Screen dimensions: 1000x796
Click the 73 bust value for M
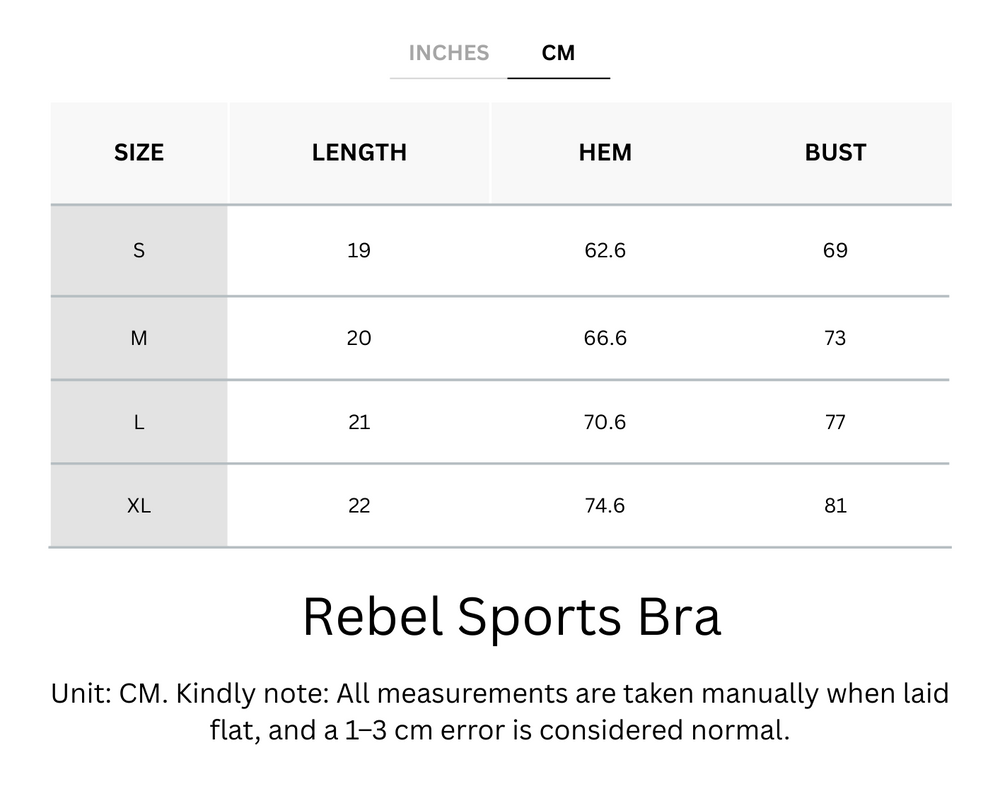[835, 339]
